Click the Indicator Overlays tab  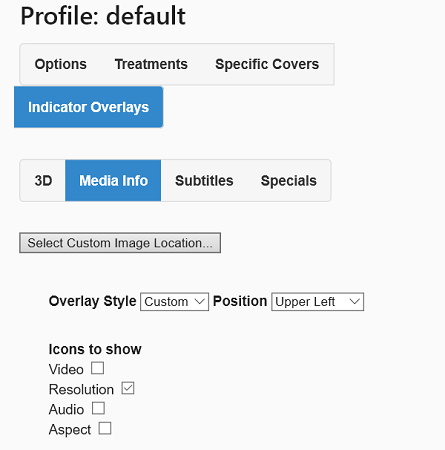(88, 107)
